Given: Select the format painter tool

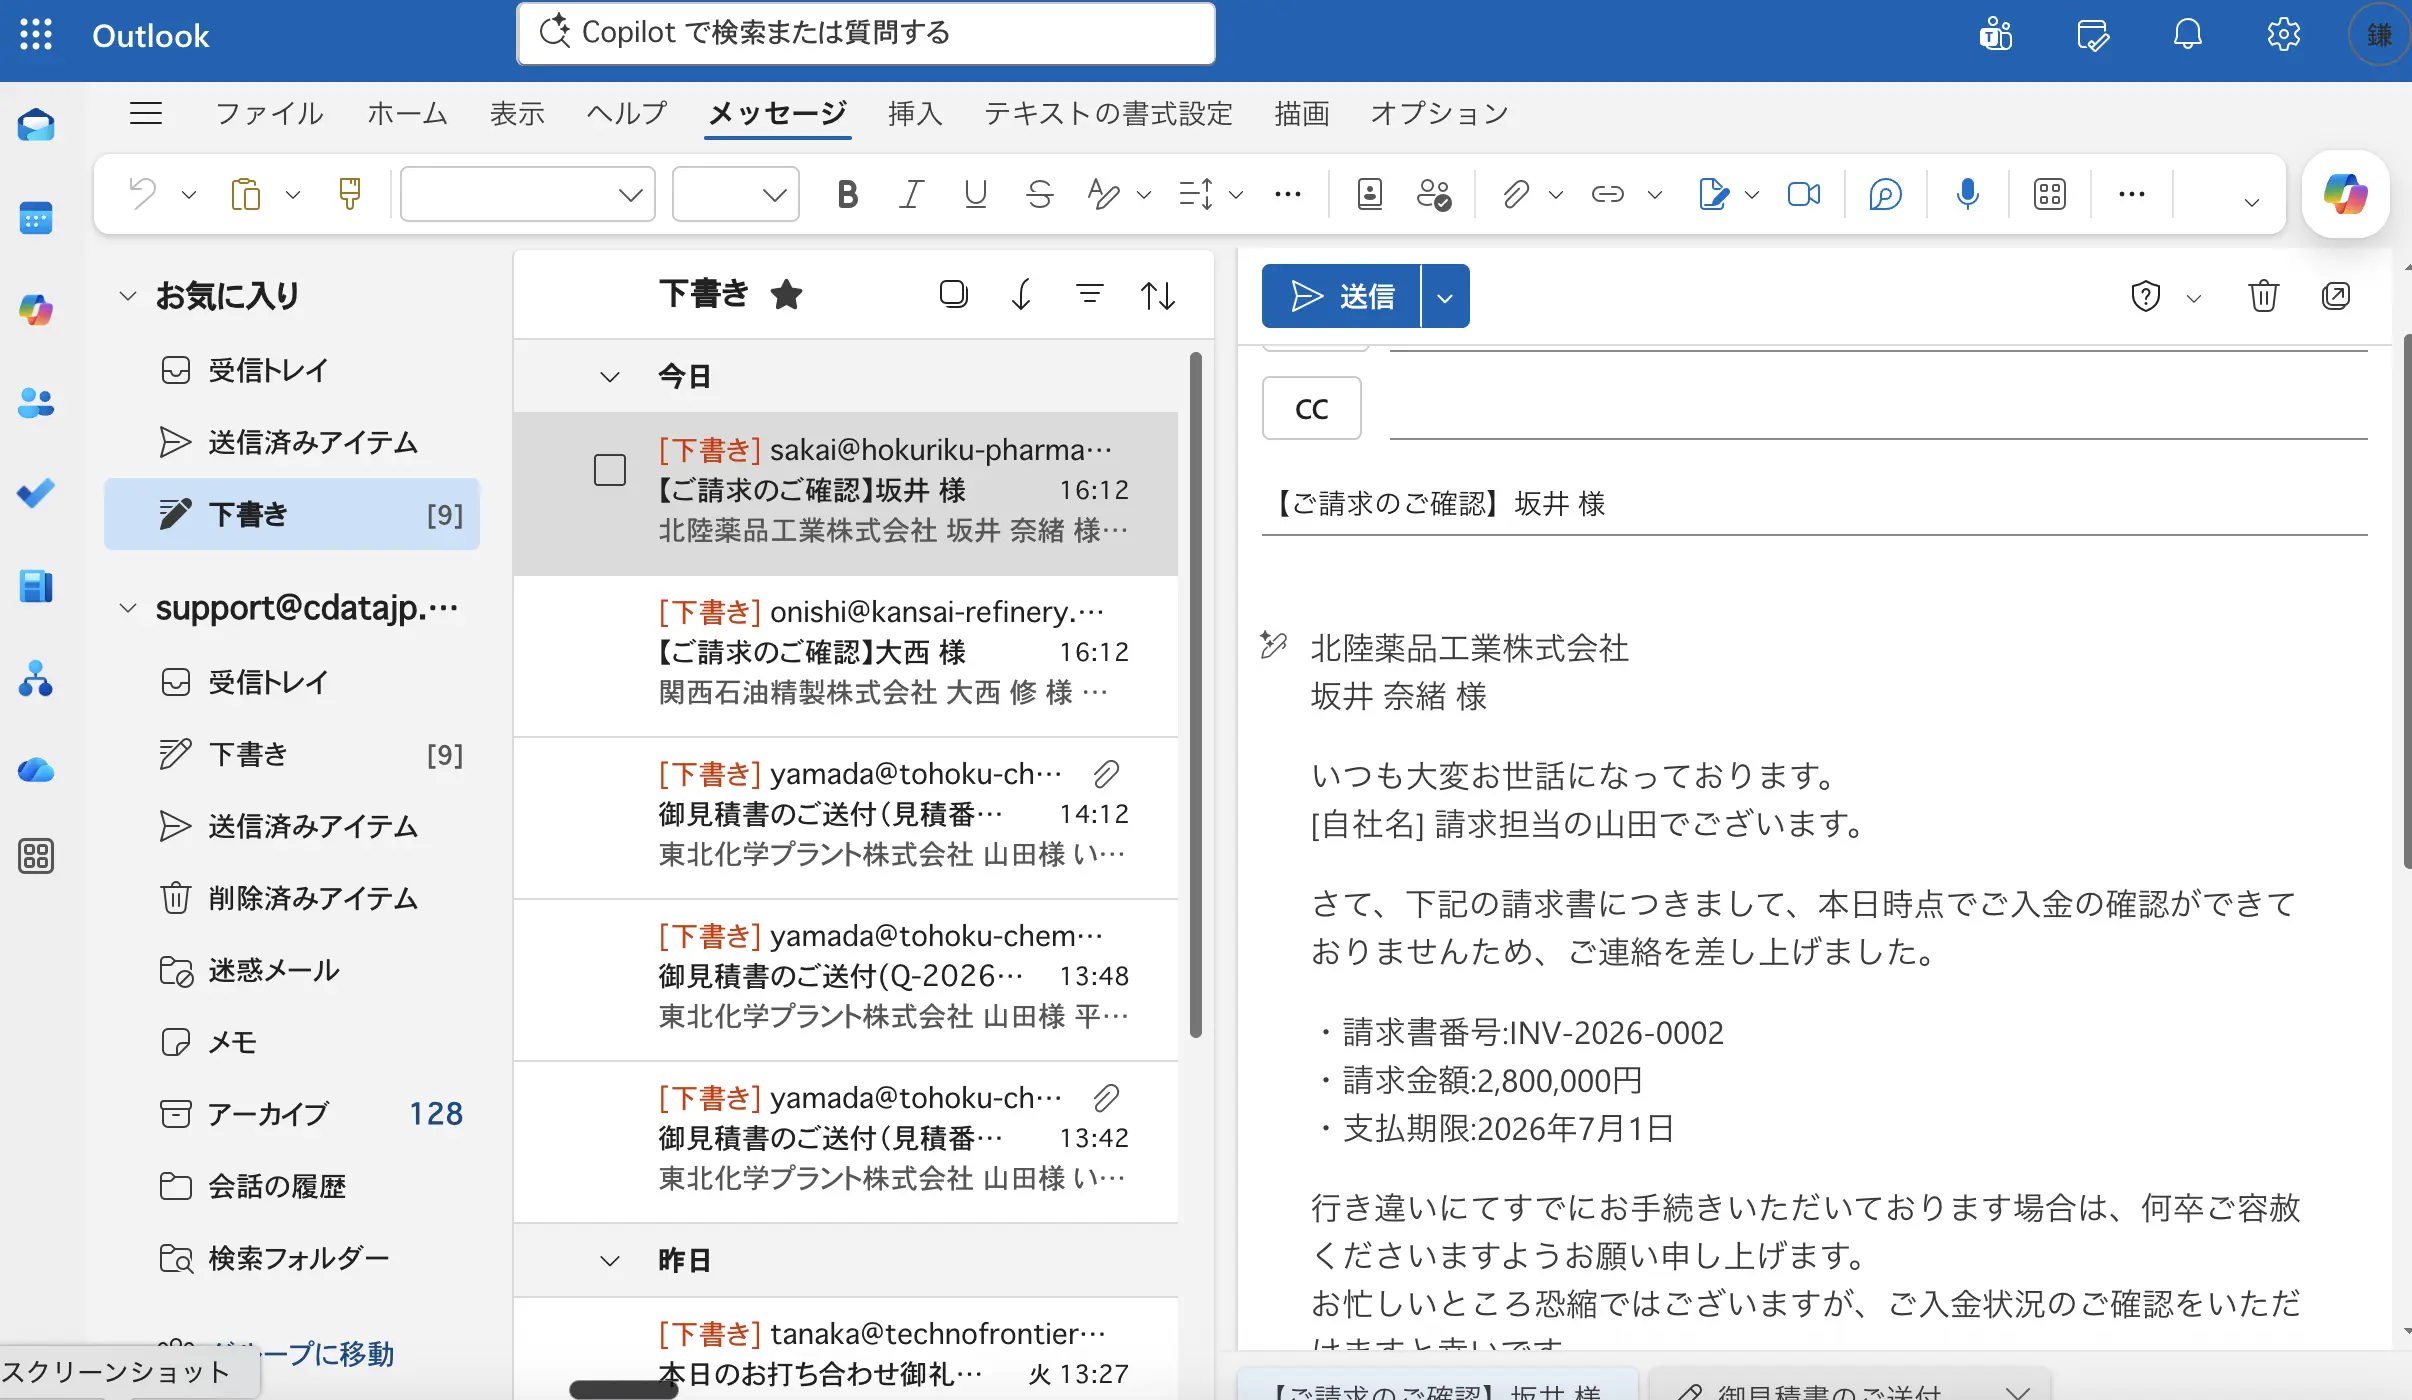Looking at the screenshot, I should pos(349,193).
